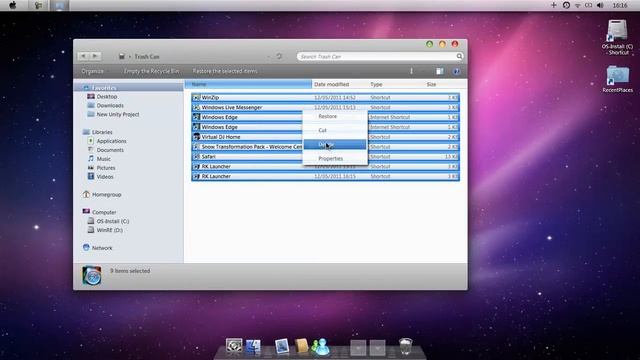
Task: Toggle the preview pane icon
Action: tap(440, 71)
